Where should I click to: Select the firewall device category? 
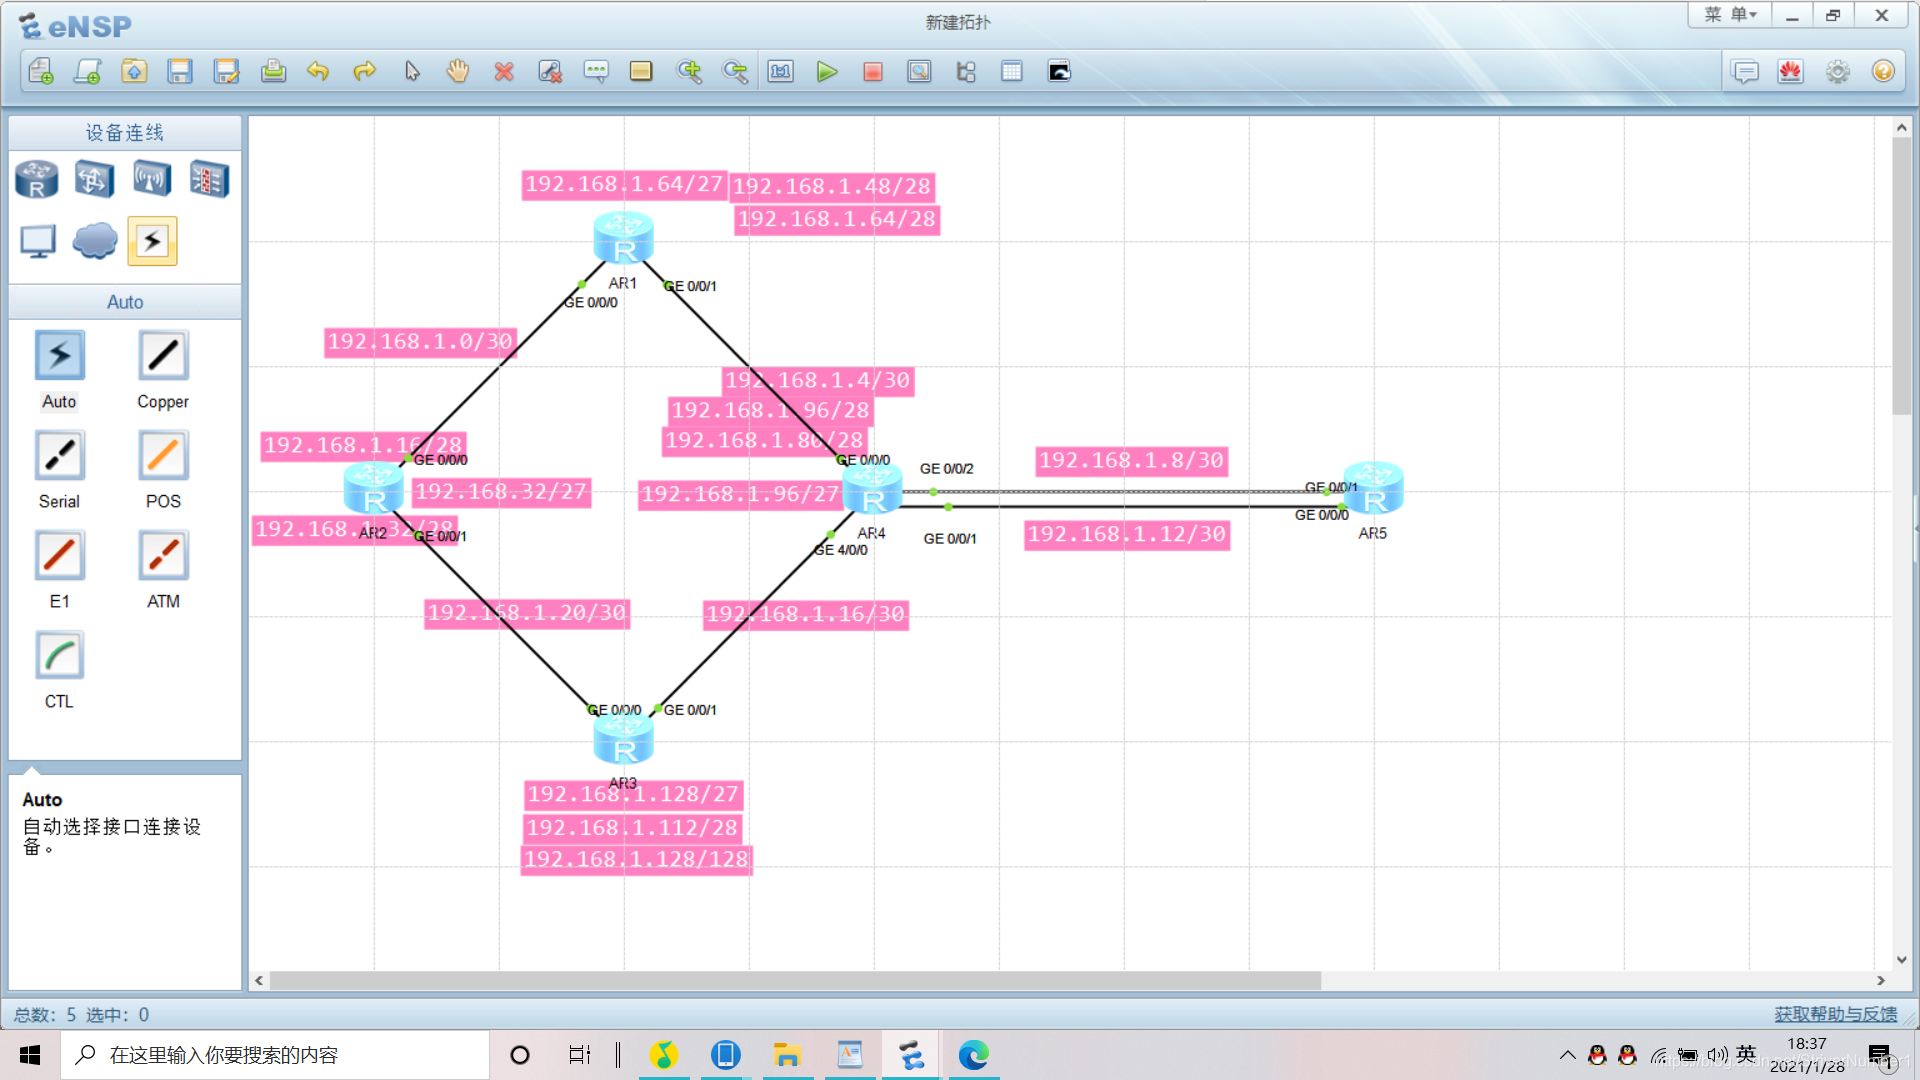210,180
